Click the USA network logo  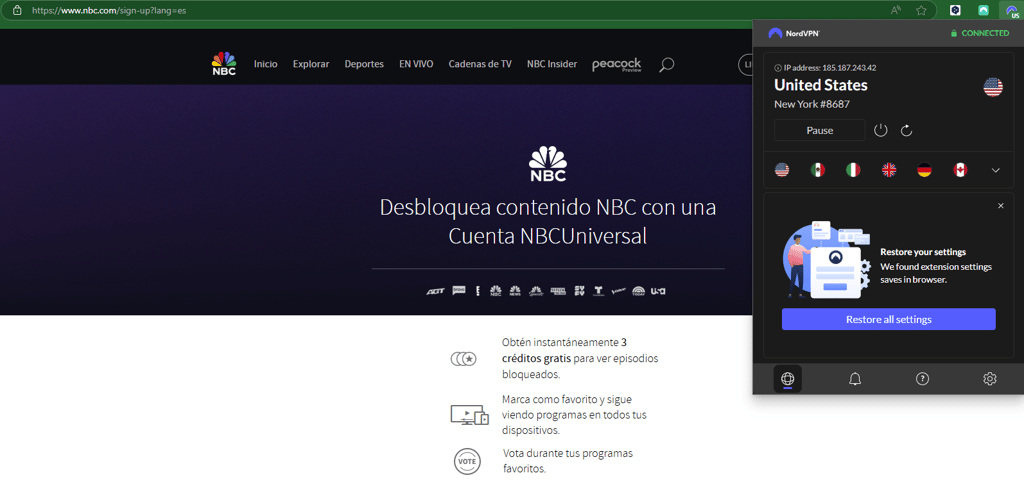point(658,291)
